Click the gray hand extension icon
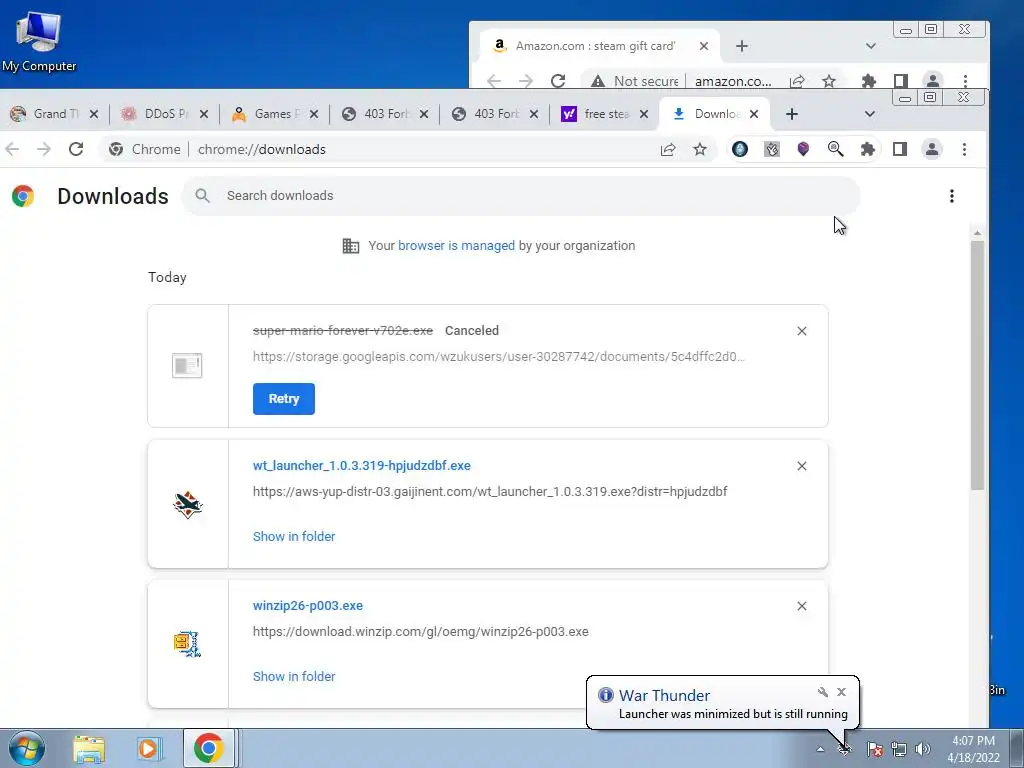Screen dimensions: 1024x768 (771, 149)
